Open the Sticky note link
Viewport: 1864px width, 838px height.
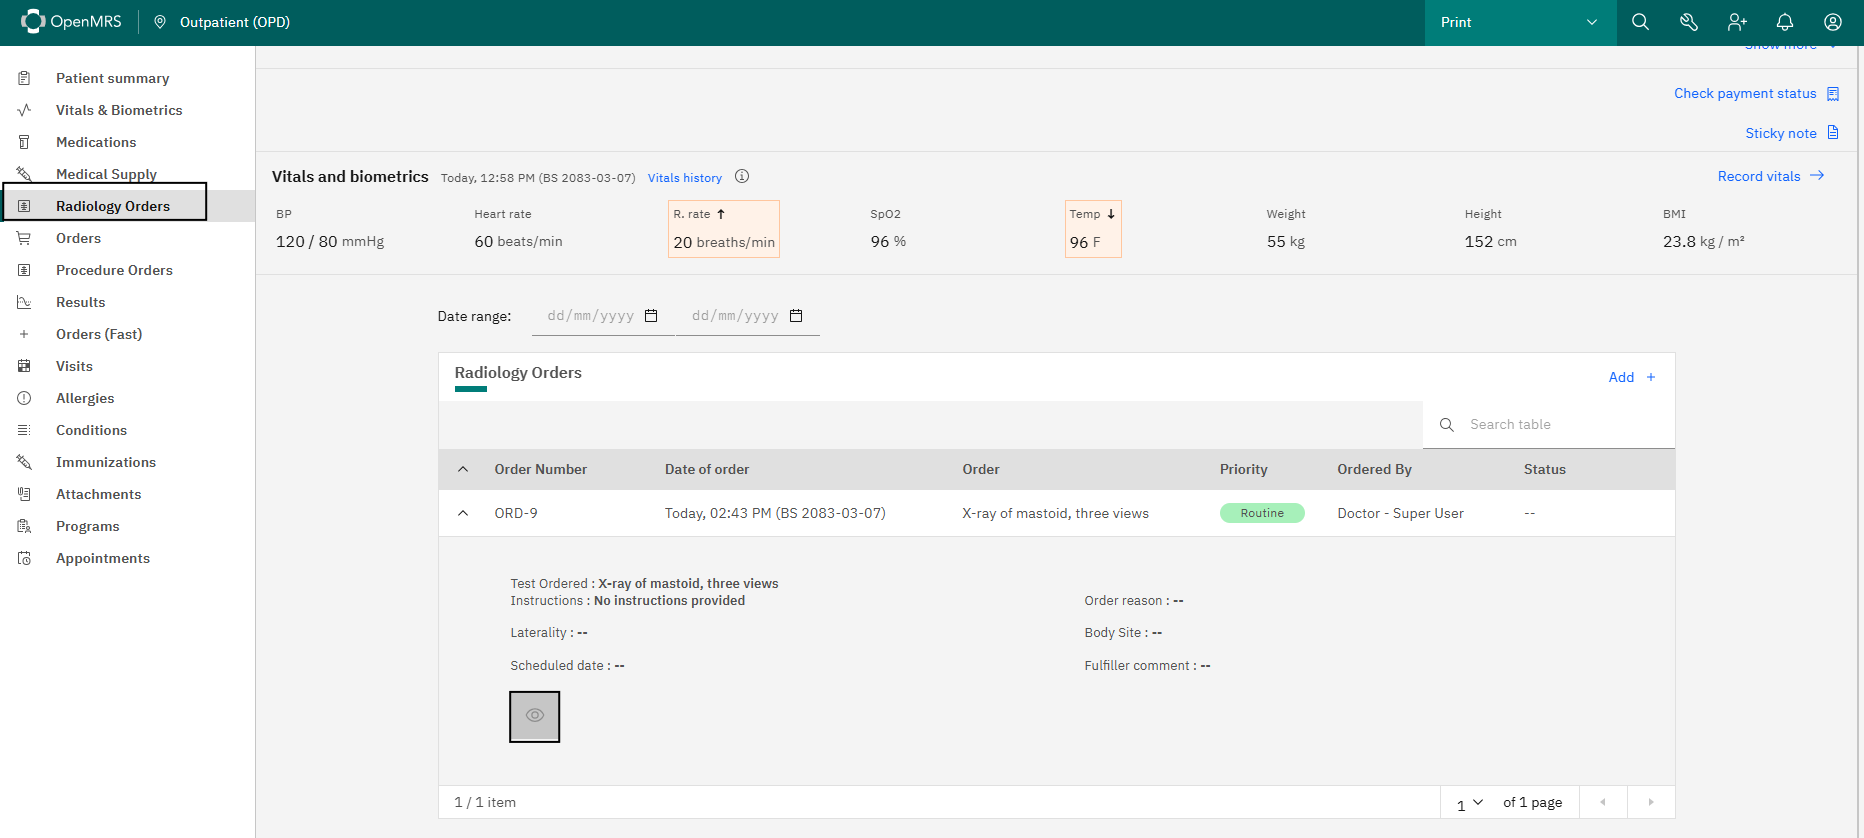[1792, 133]
